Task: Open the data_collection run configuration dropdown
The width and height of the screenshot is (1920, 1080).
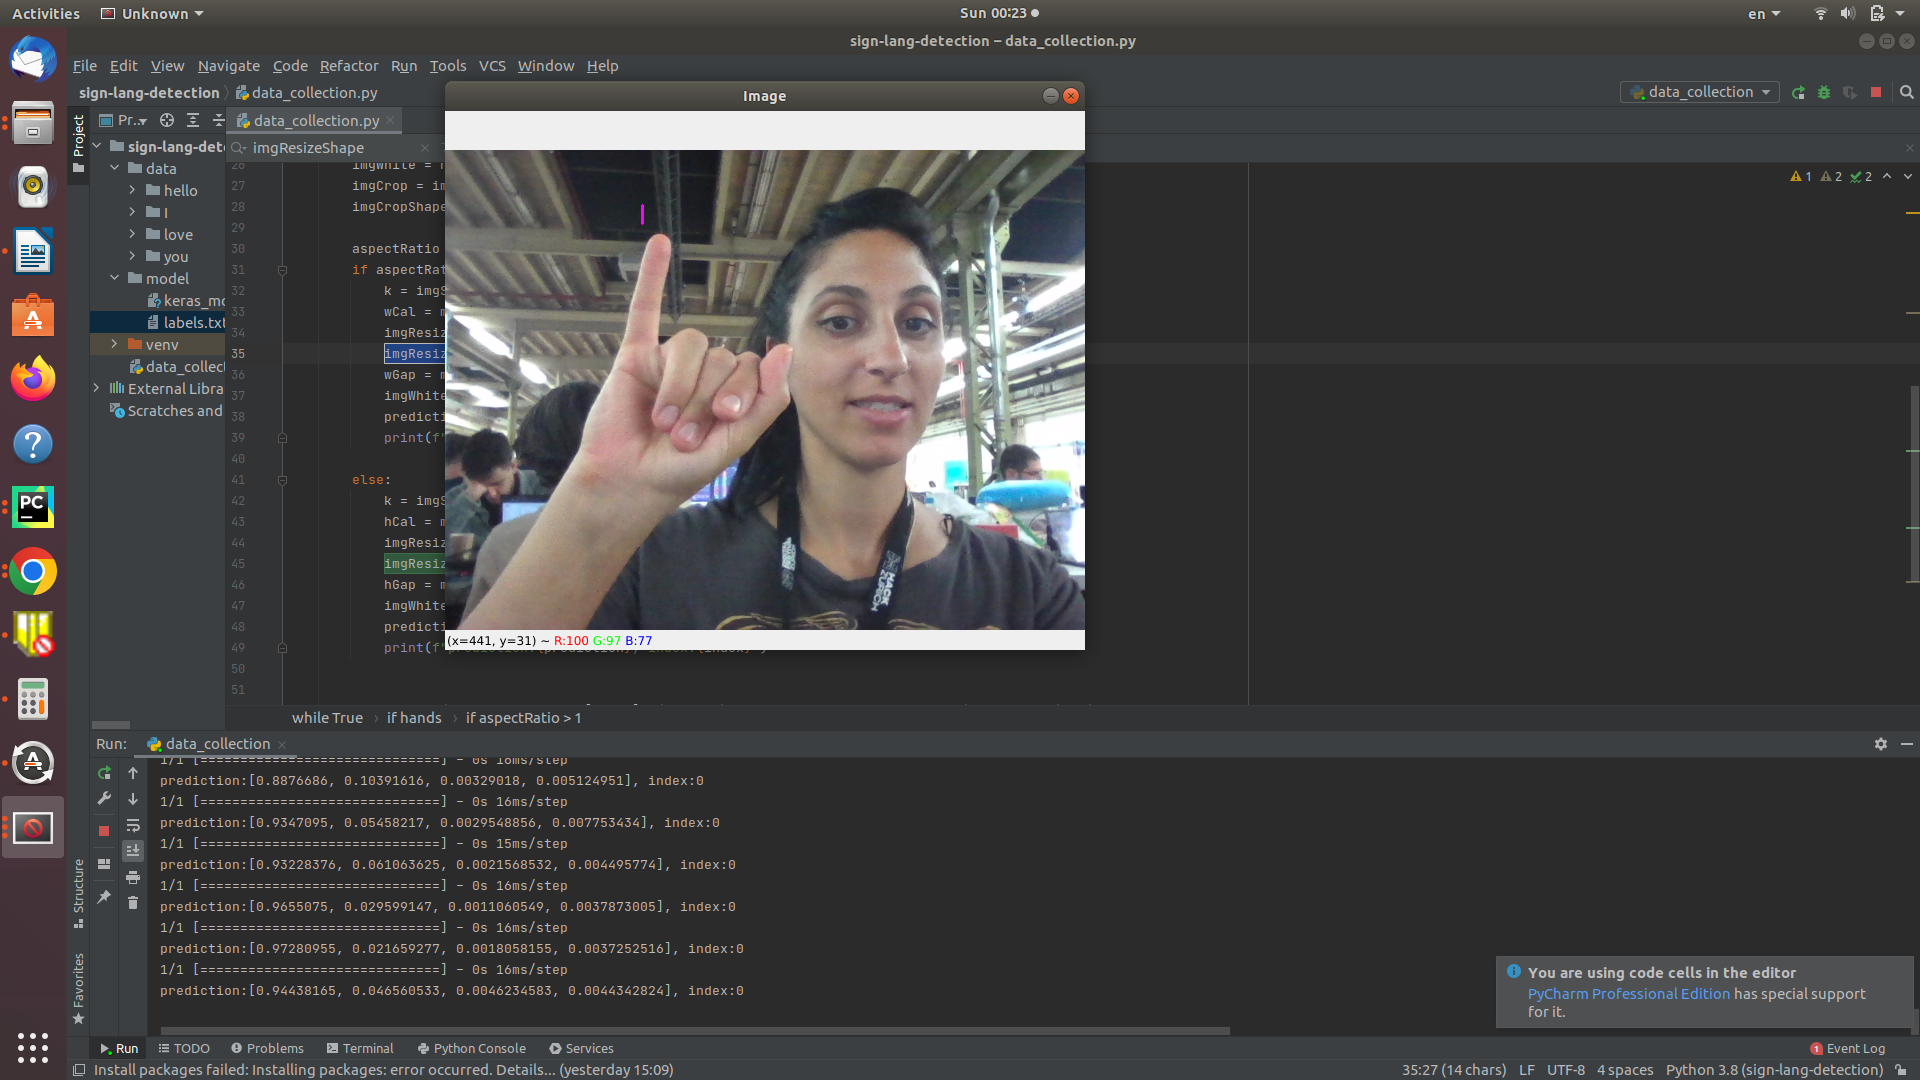Action: [1700, 92]
